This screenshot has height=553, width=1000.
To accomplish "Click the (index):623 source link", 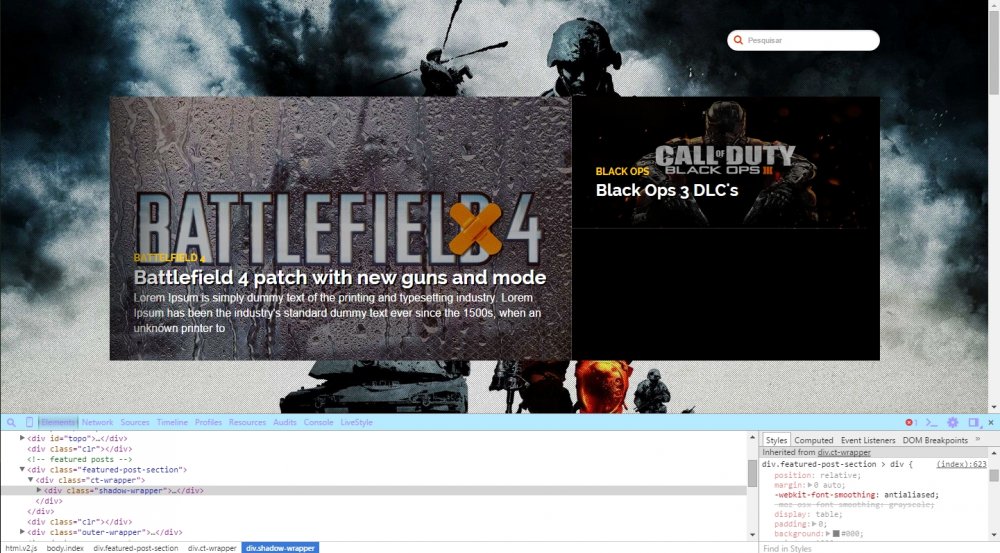I will (x=961, y=464).
